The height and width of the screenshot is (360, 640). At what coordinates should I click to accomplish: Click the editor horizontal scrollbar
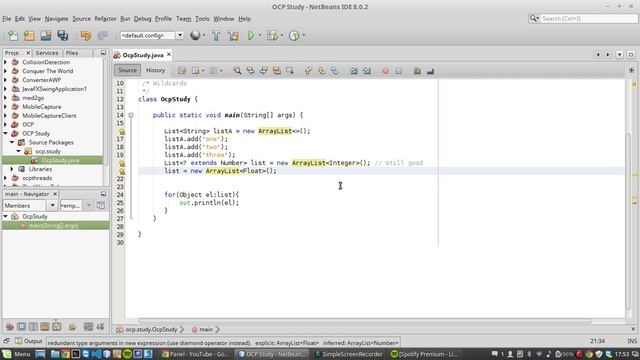(365, 321)
